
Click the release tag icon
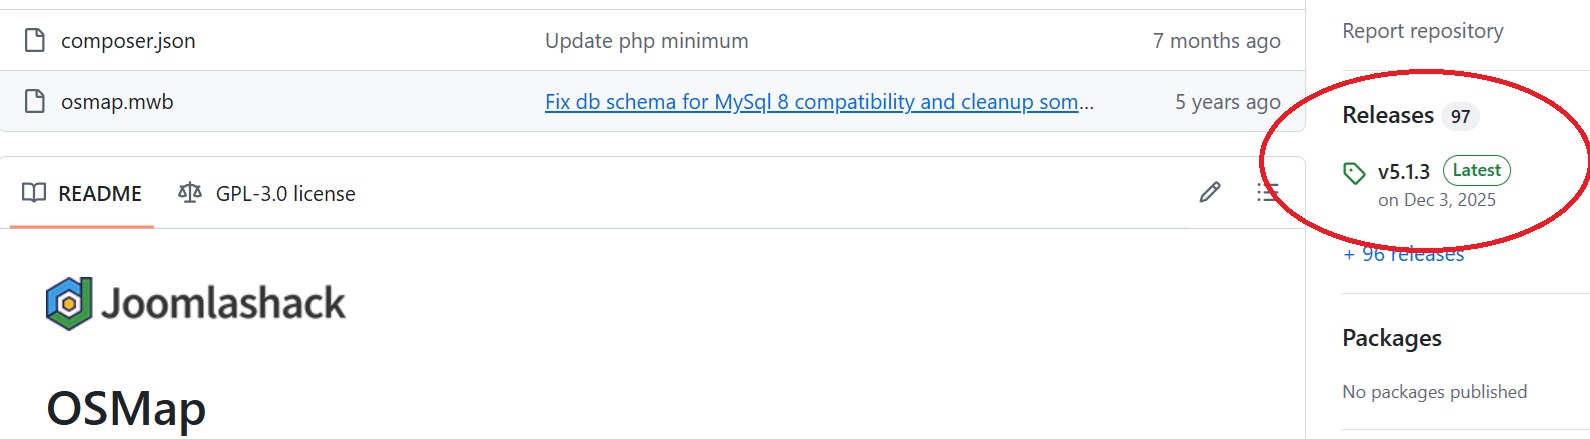(x=1354, y=173)
